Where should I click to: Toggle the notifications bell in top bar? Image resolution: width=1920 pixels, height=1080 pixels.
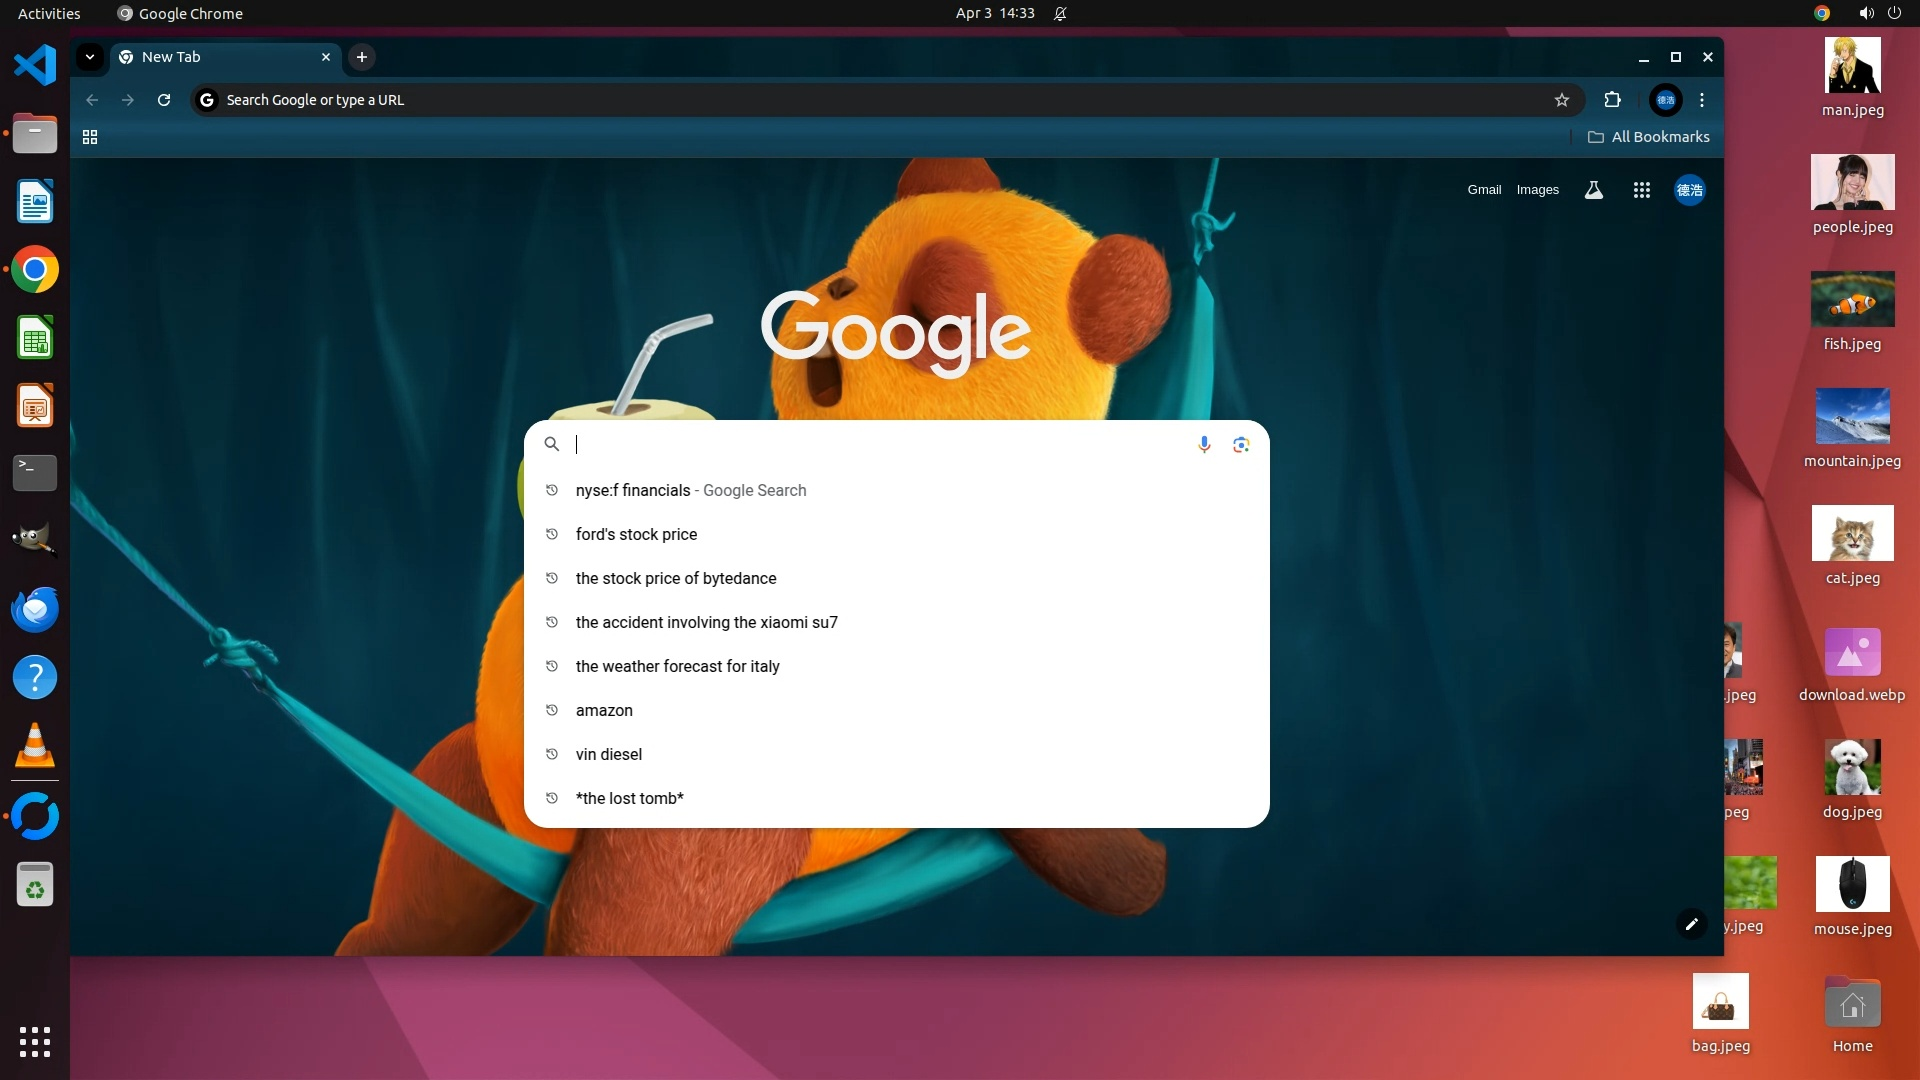(x=1060, y=13)
